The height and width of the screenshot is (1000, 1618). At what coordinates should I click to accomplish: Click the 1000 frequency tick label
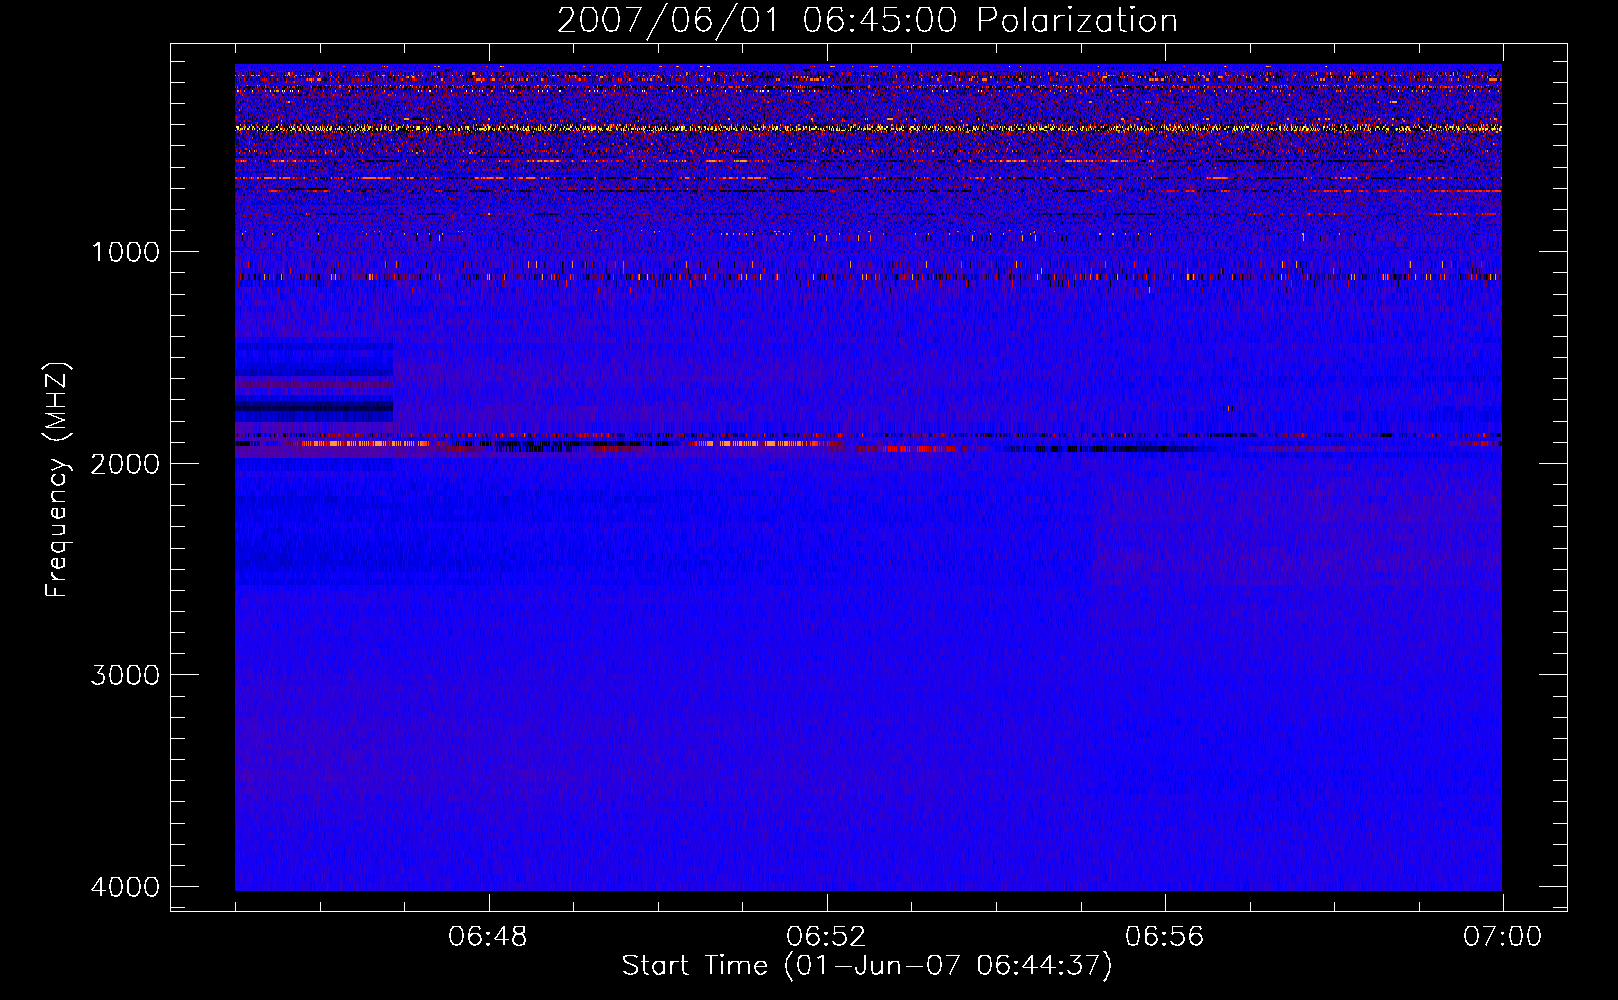125,252
